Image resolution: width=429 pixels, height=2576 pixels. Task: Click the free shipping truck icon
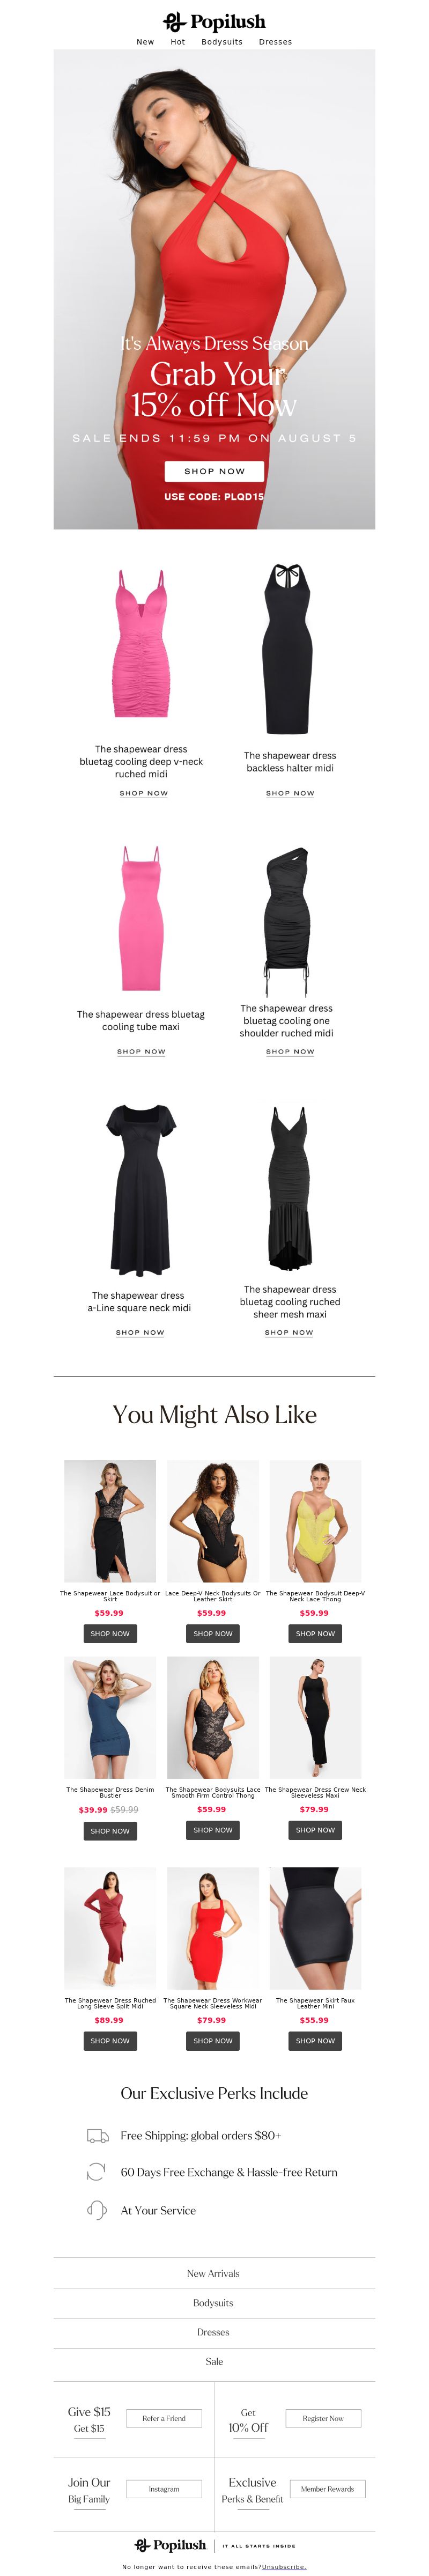pyautogui.click(x=98, y=2136)
